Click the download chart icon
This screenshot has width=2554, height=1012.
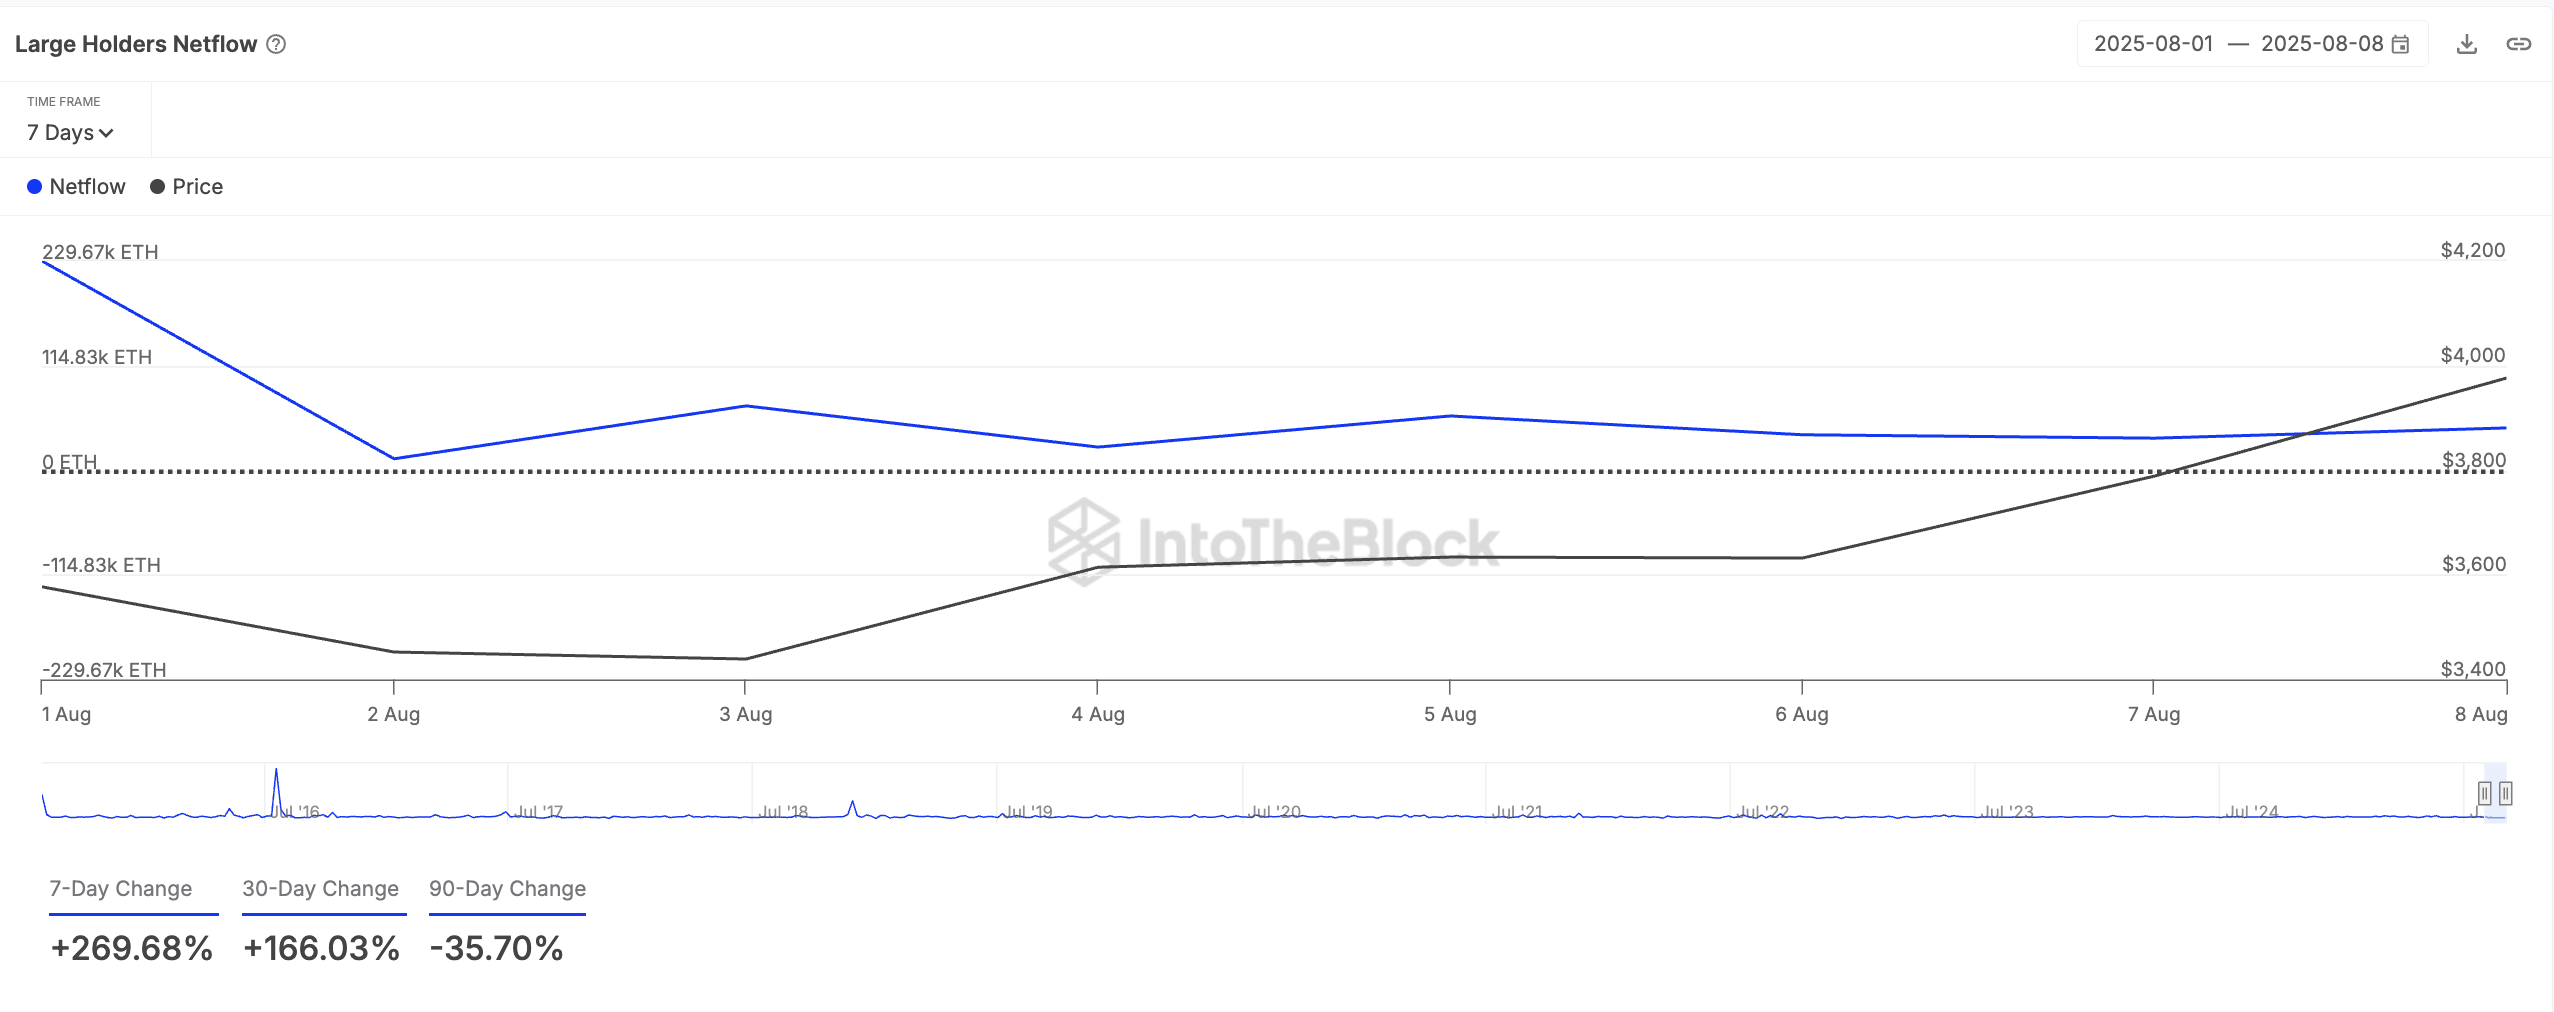(2467, 44)
